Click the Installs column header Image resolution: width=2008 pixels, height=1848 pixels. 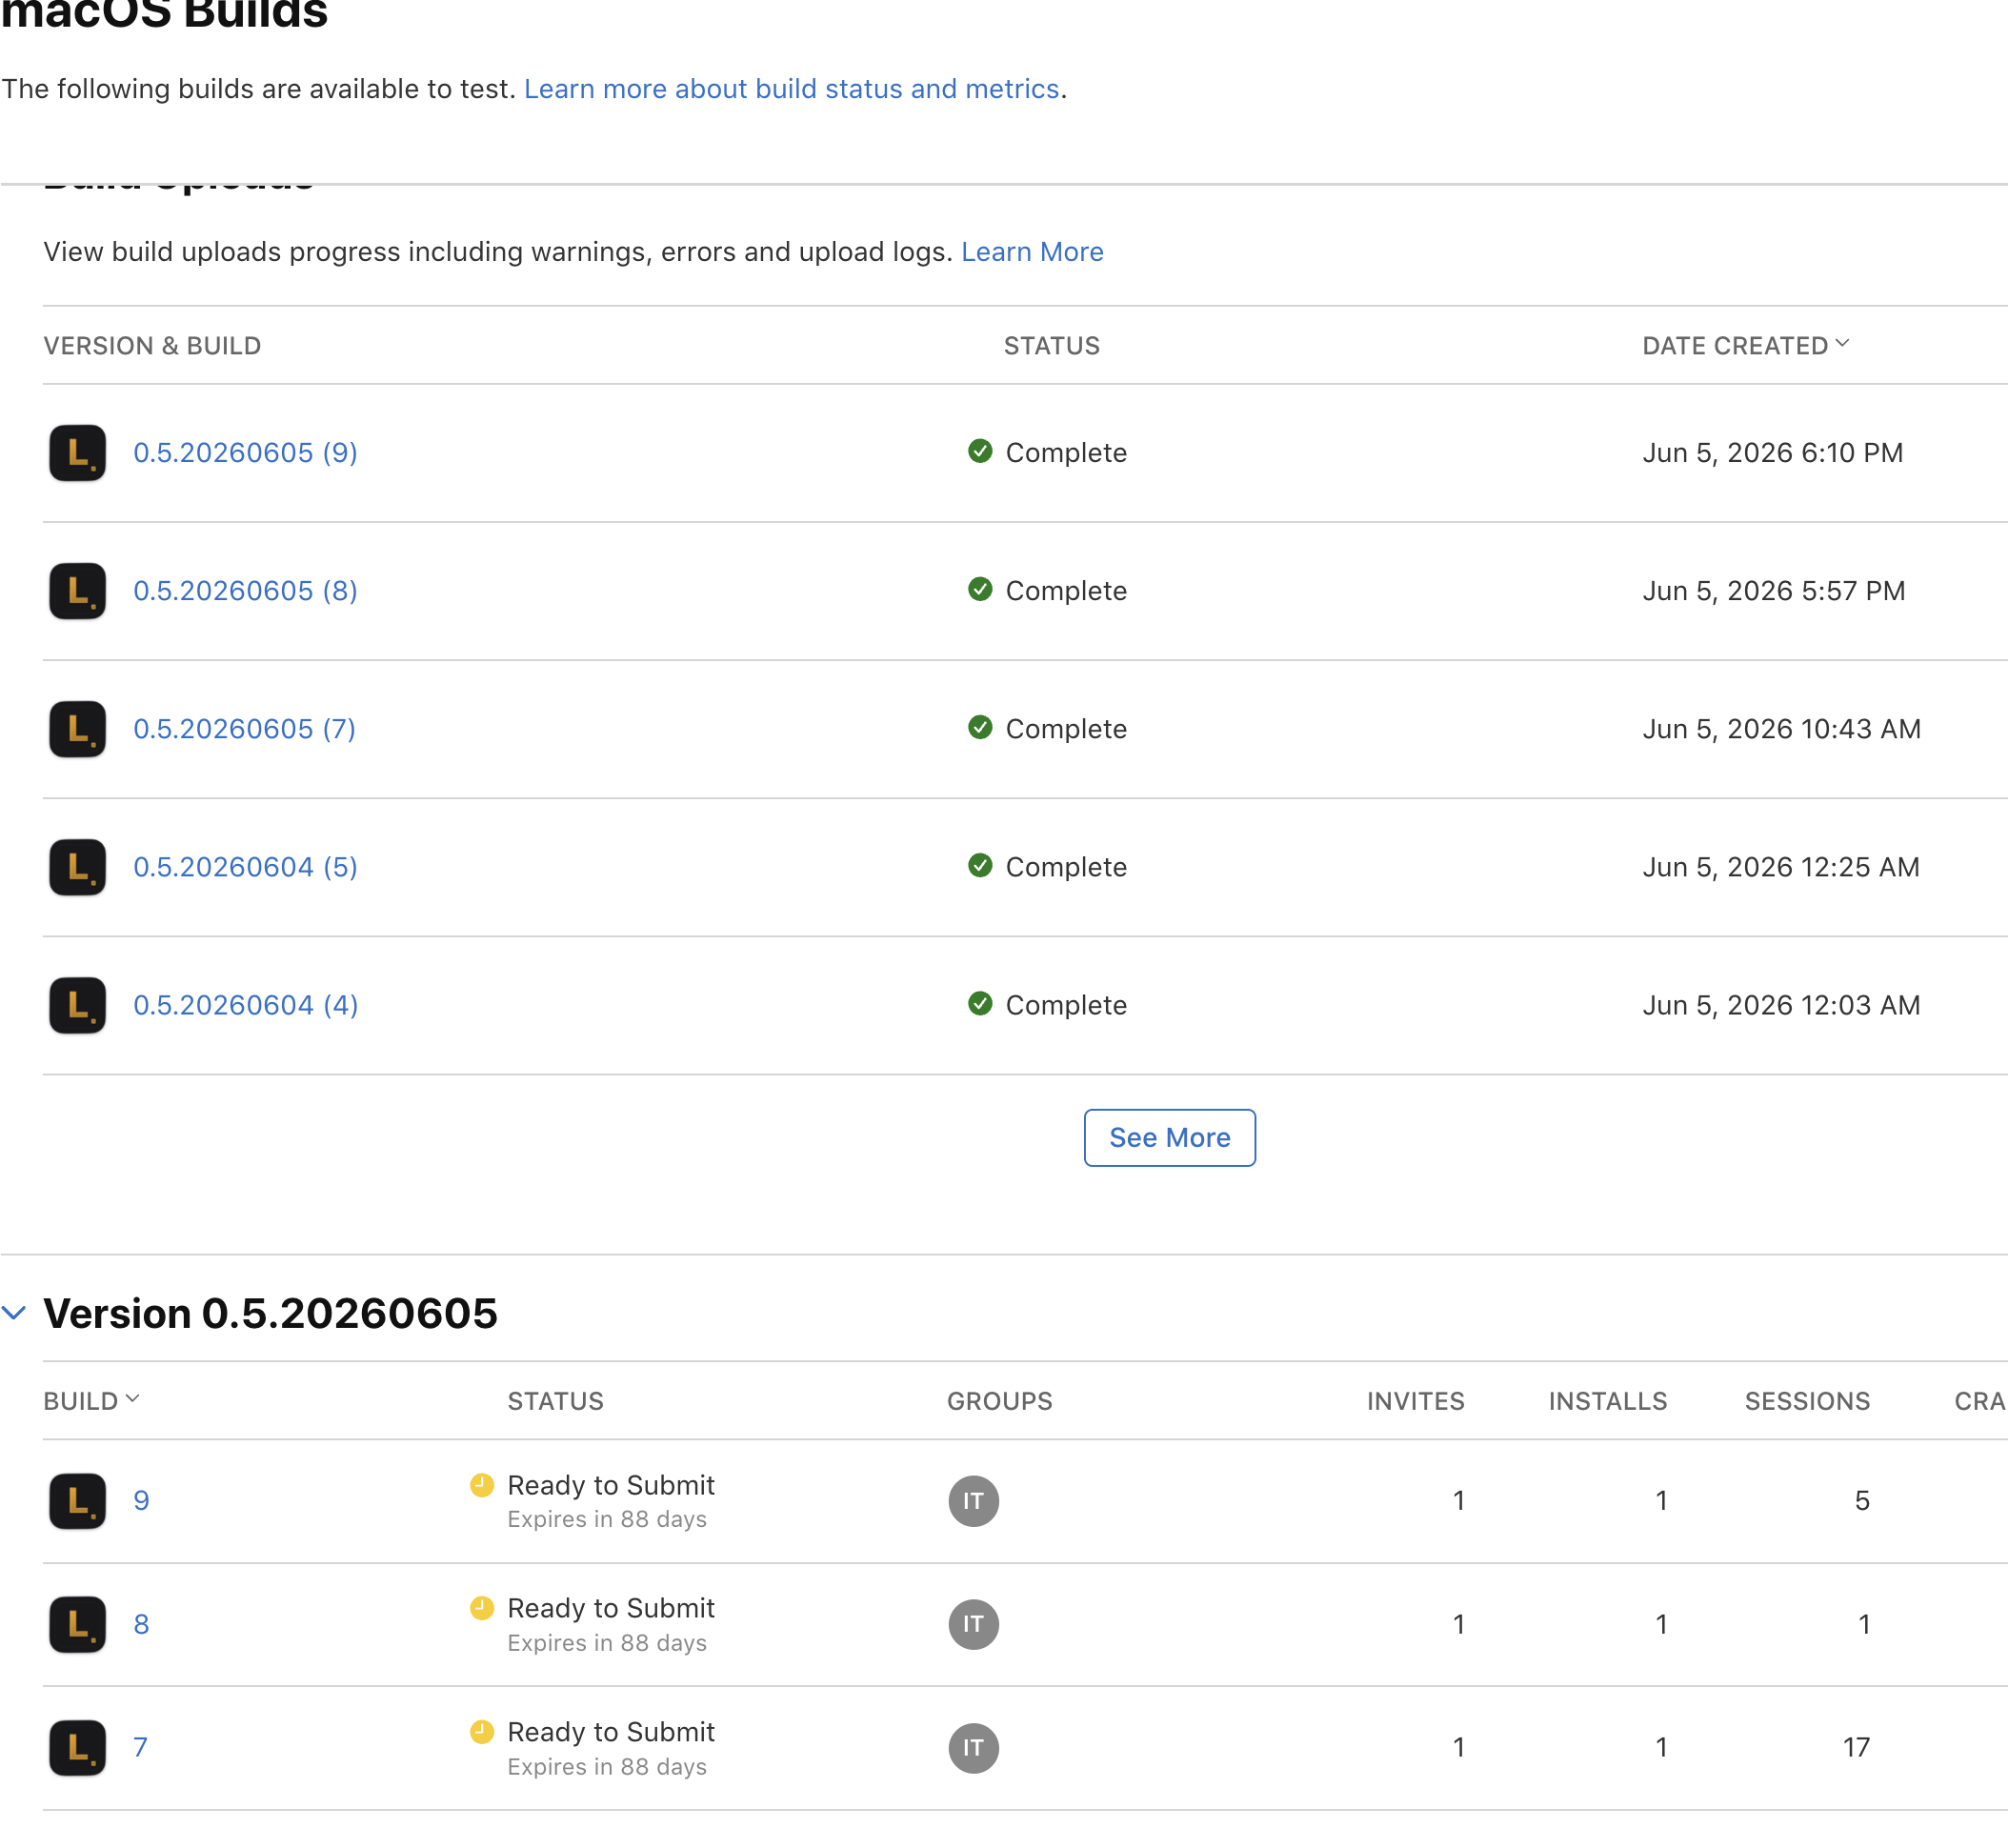(1608, 1401)
